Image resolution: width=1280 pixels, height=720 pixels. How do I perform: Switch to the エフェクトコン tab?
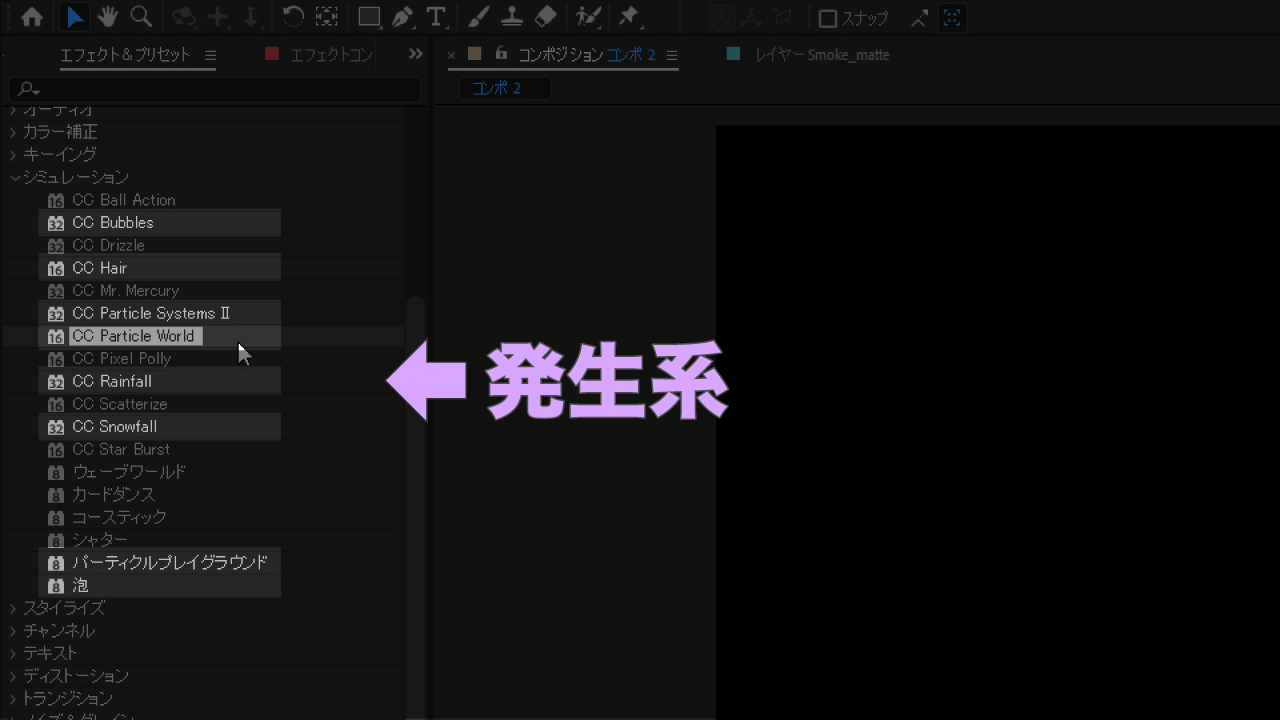tap(331, 55)
